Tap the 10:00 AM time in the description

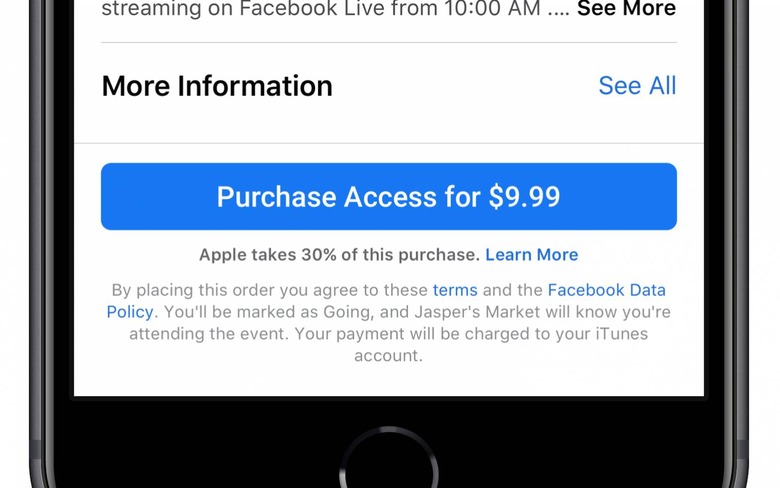tap(492, 8)
